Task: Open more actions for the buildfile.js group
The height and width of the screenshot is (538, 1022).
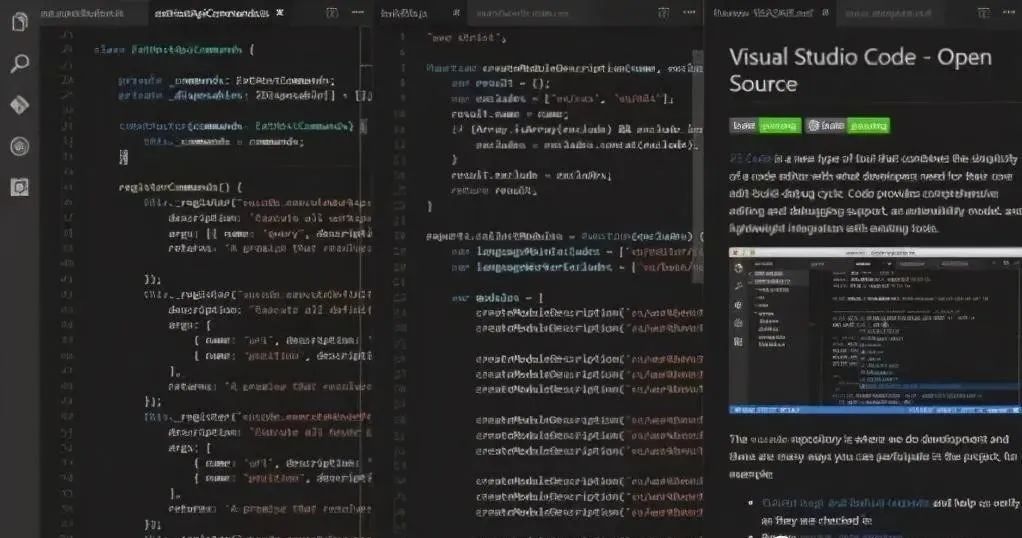Action: [689, 12]
